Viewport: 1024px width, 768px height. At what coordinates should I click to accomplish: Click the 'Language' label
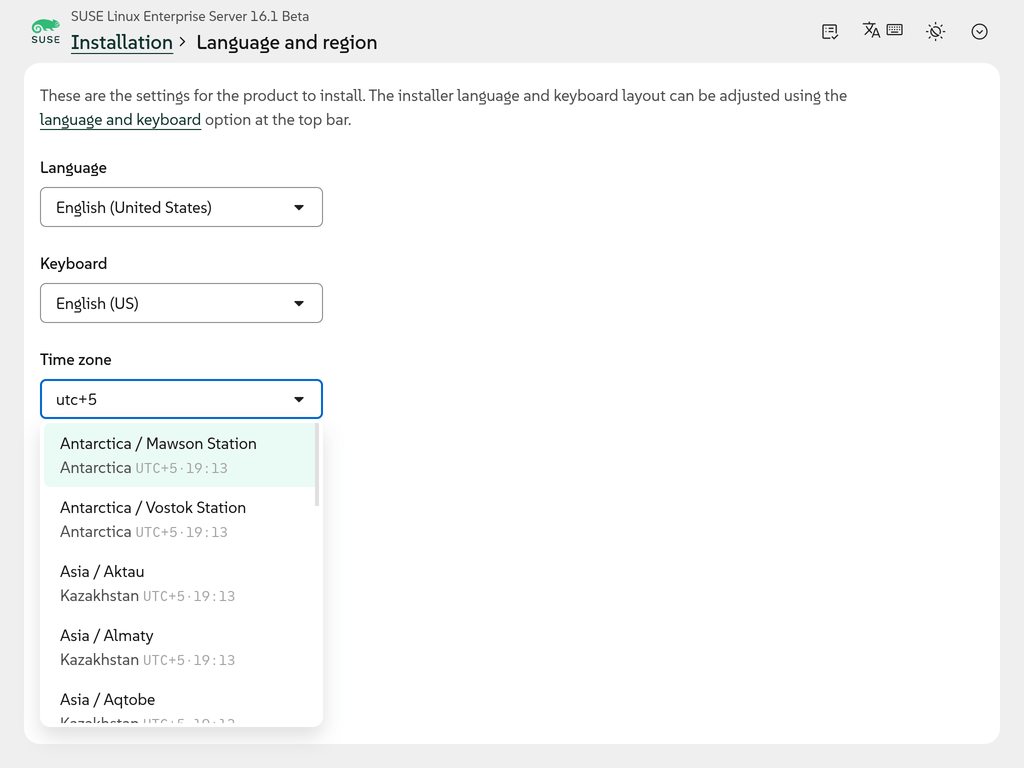(73, 168)
